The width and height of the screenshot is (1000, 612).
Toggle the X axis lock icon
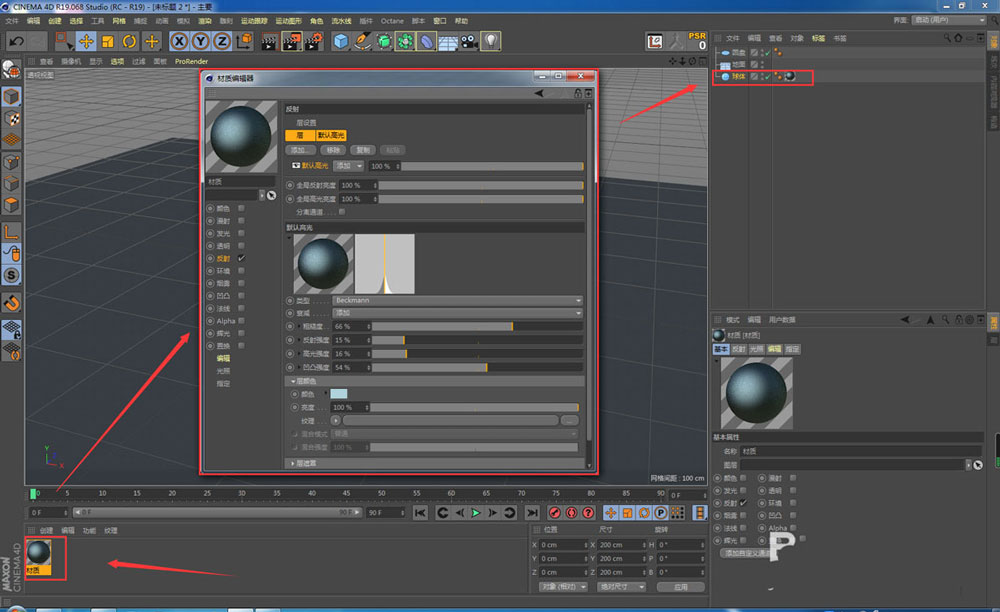point(178,41)
